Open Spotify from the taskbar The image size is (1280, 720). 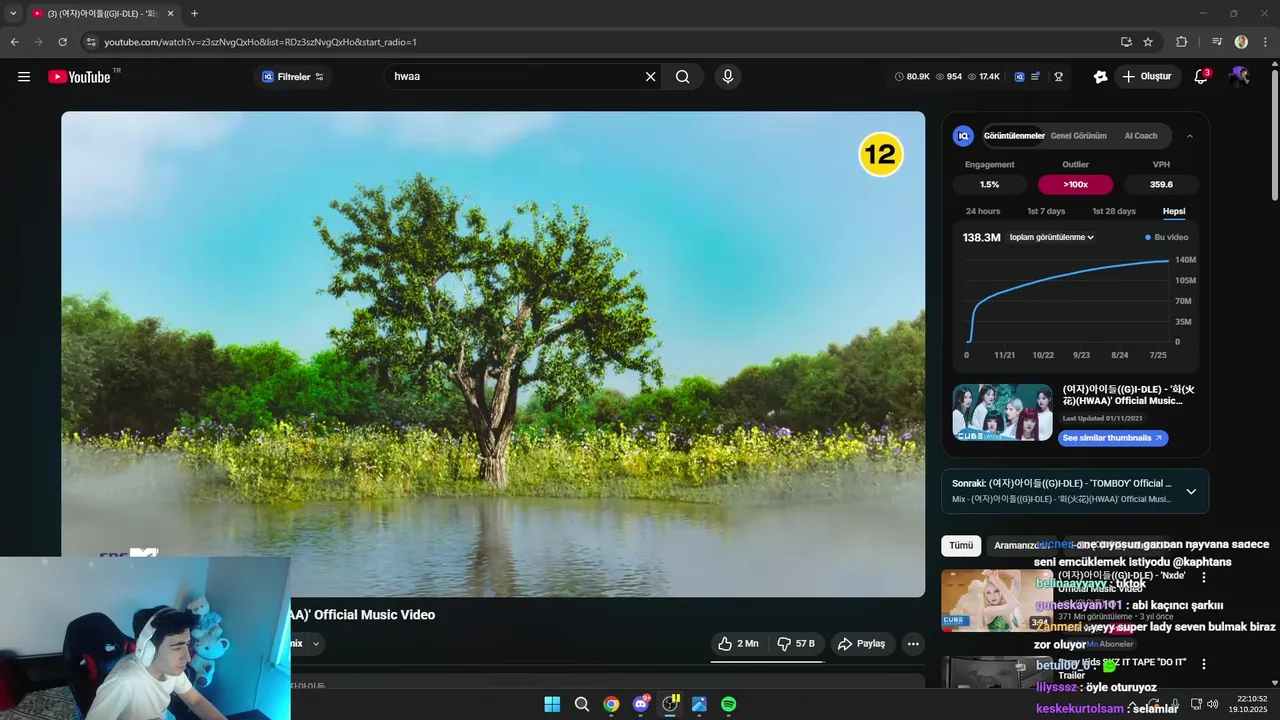coord(729,704)
